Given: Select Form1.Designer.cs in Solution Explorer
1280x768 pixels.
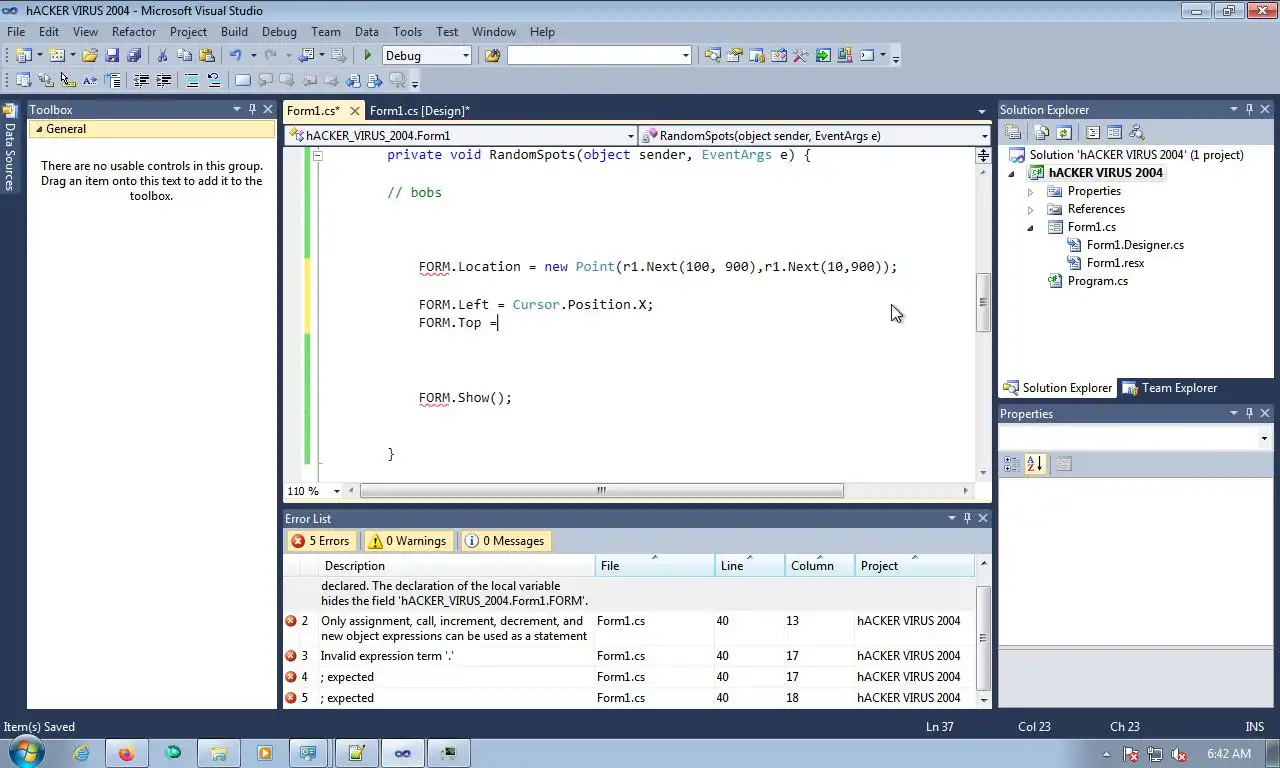Looking at the screenshot, I should tap(1135, 245).
